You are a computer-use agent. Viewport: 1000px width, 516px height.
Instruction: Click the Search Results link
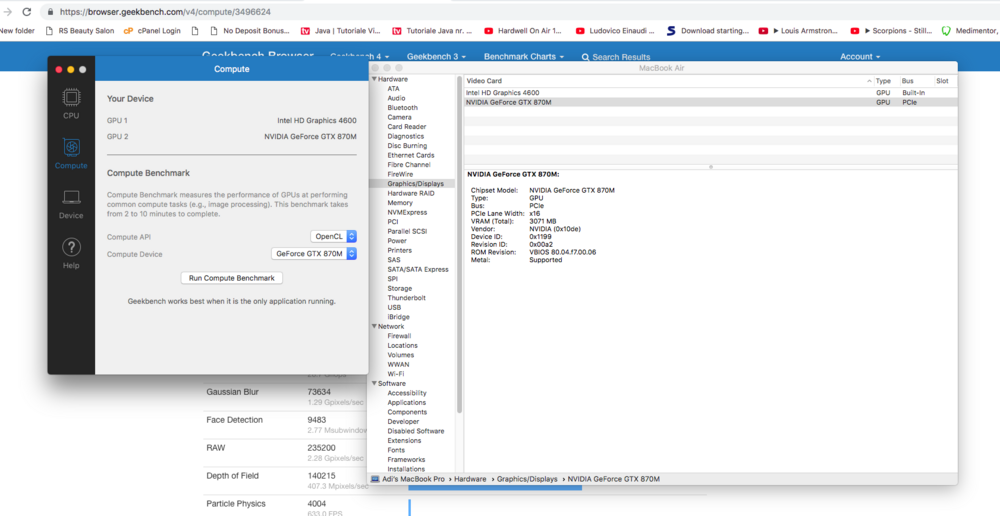[x=615, y=57]
